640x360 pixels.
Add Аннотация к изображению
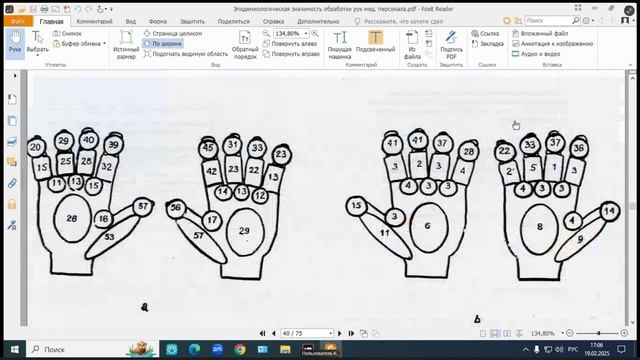coord(553,44)
